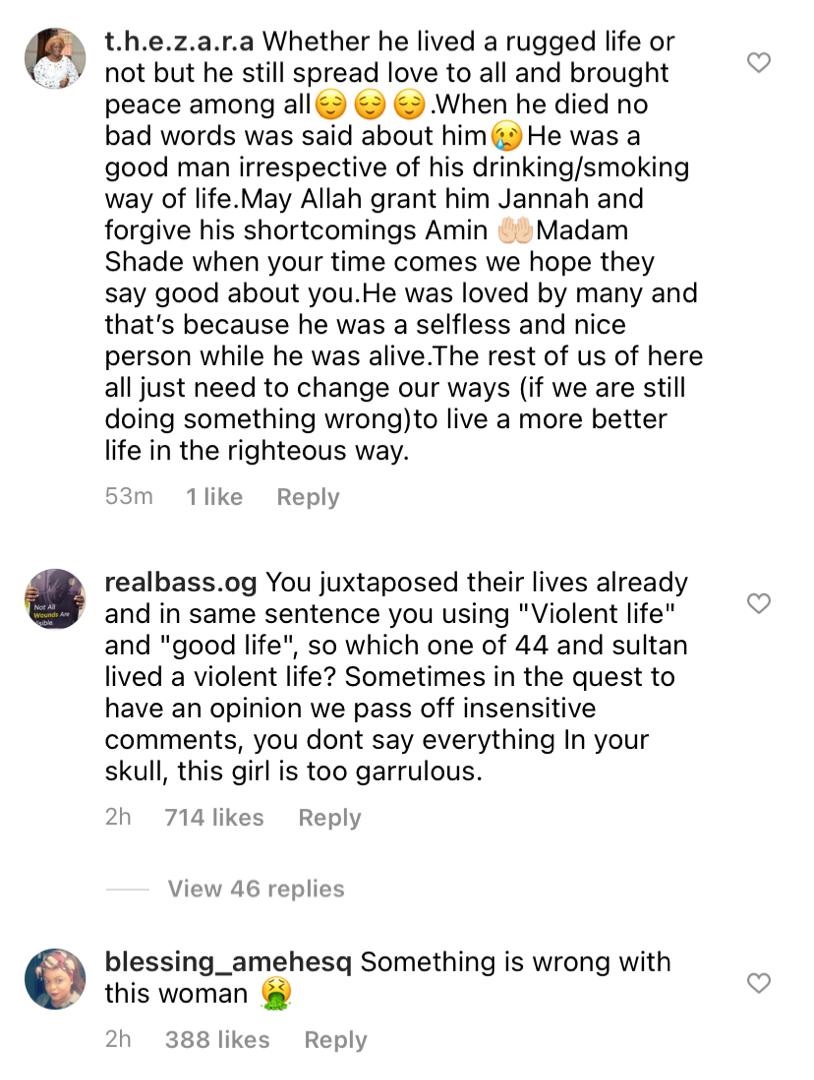Open realbass.og's profile picture
Viewport: 814px width, 1080px height.
54,598
